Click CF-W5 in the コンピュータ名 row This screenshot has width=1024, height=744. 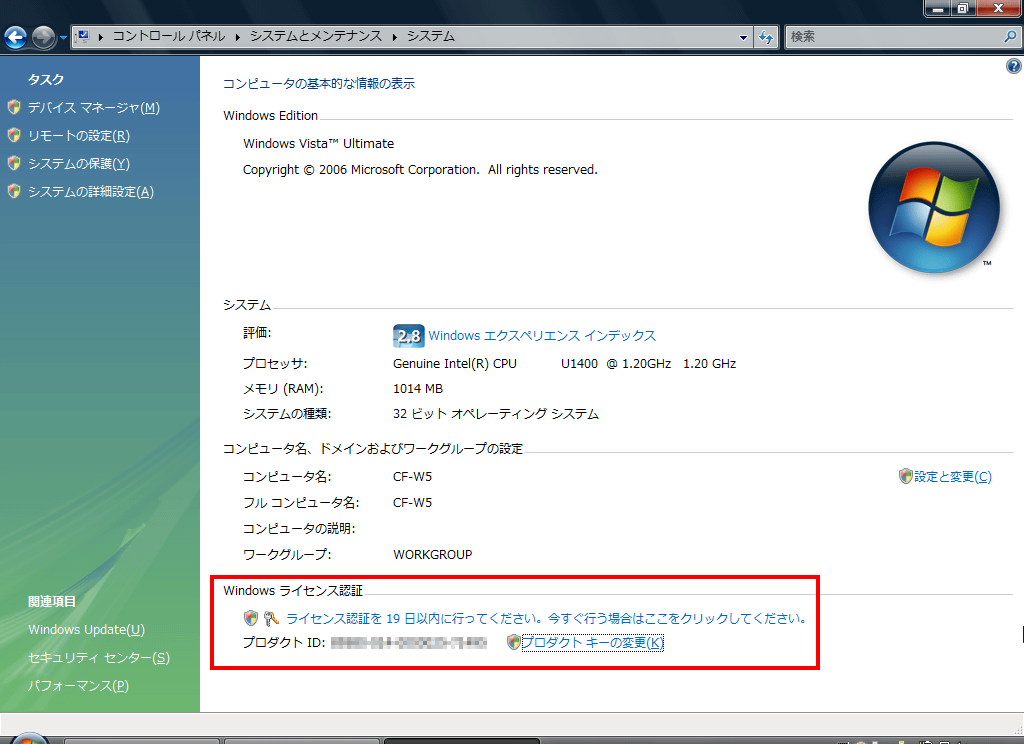(413, 477)
